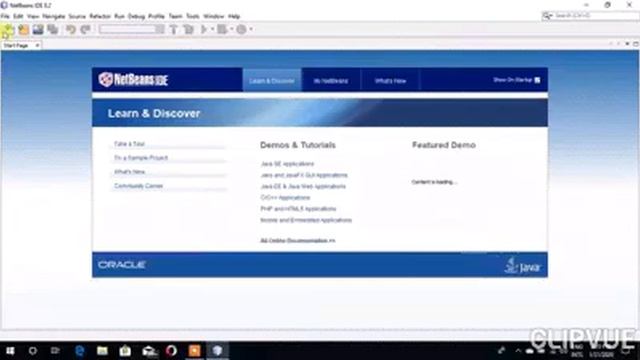Click the Undo toolbar icon
Screen dimensions: 640x360
(x=71, y=29)
